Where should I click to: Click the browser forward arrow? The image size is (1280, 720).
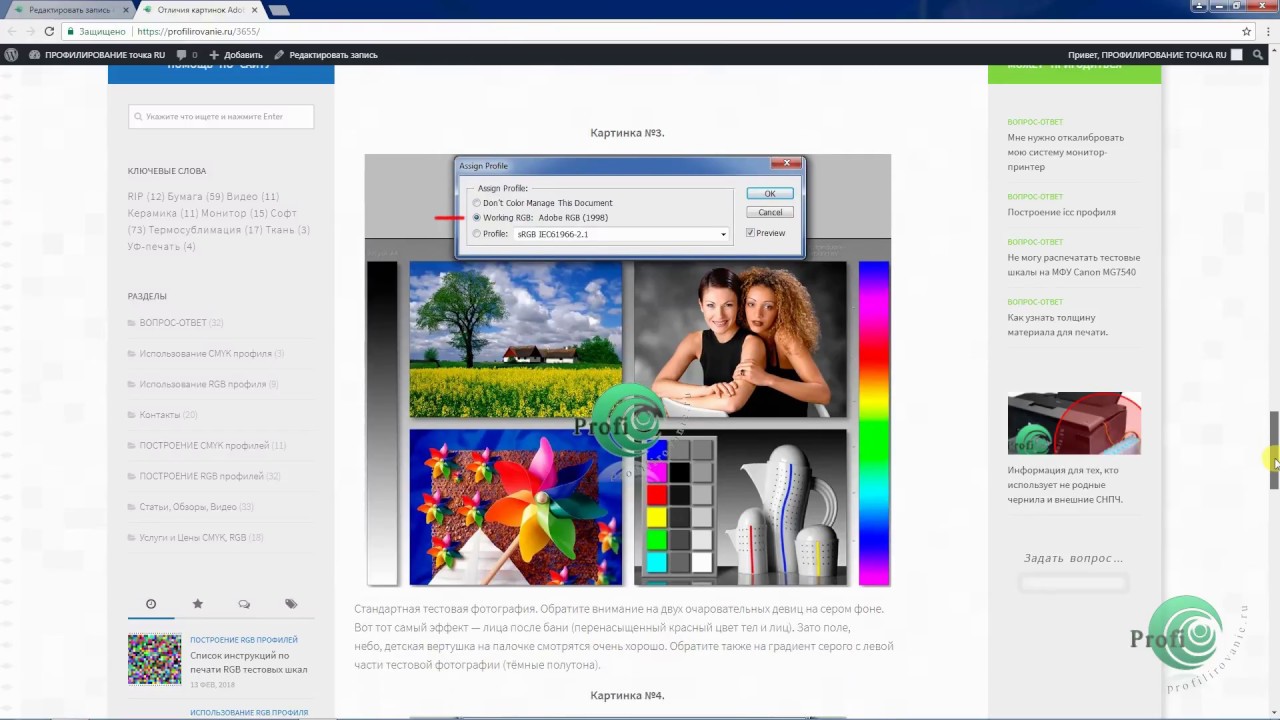[31, 31]
